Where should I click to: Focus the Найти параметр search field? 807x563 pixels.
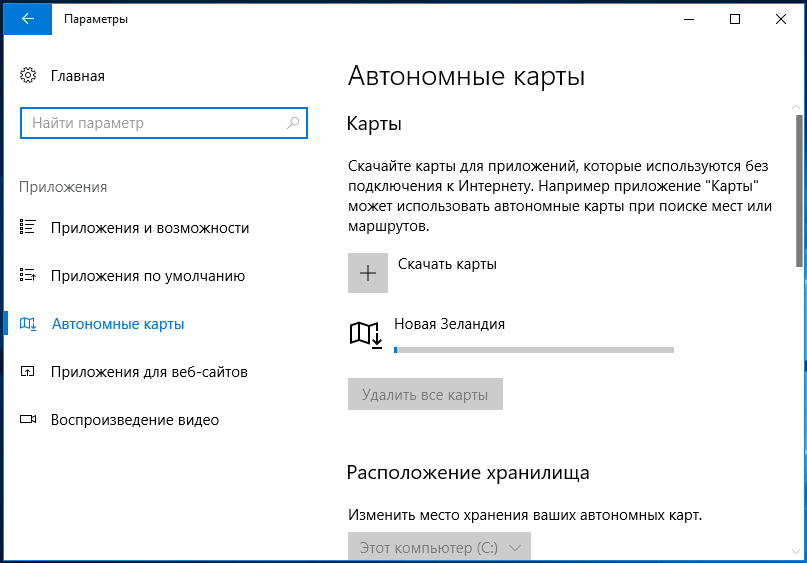pyautogui.click(x=164, y=123)
